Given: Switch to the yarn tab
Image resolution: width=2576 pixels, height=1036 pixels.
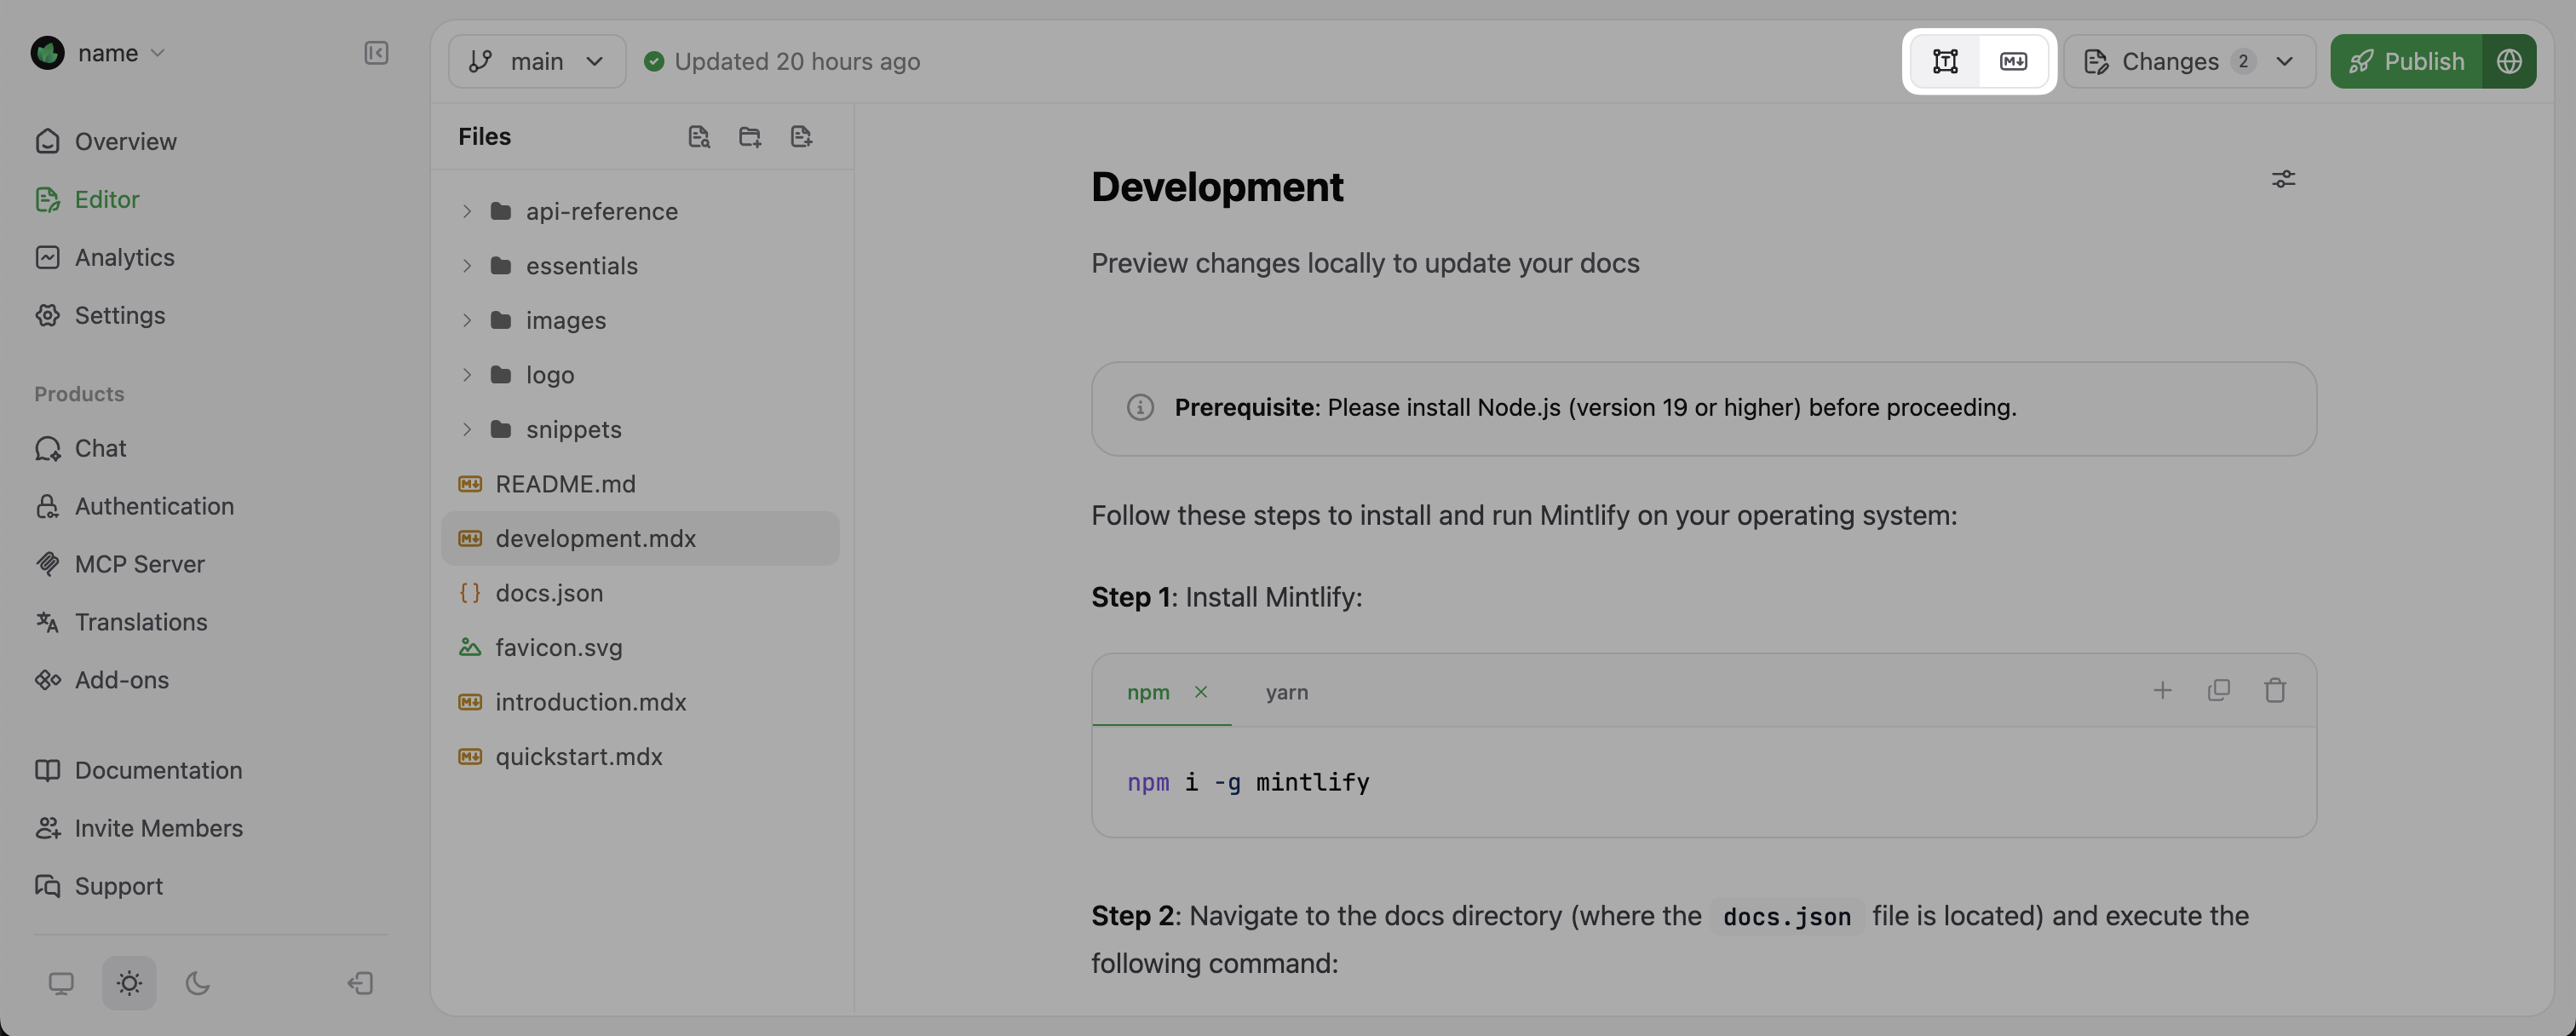Looking at the screenshot, I should (x=1287, y=691).
